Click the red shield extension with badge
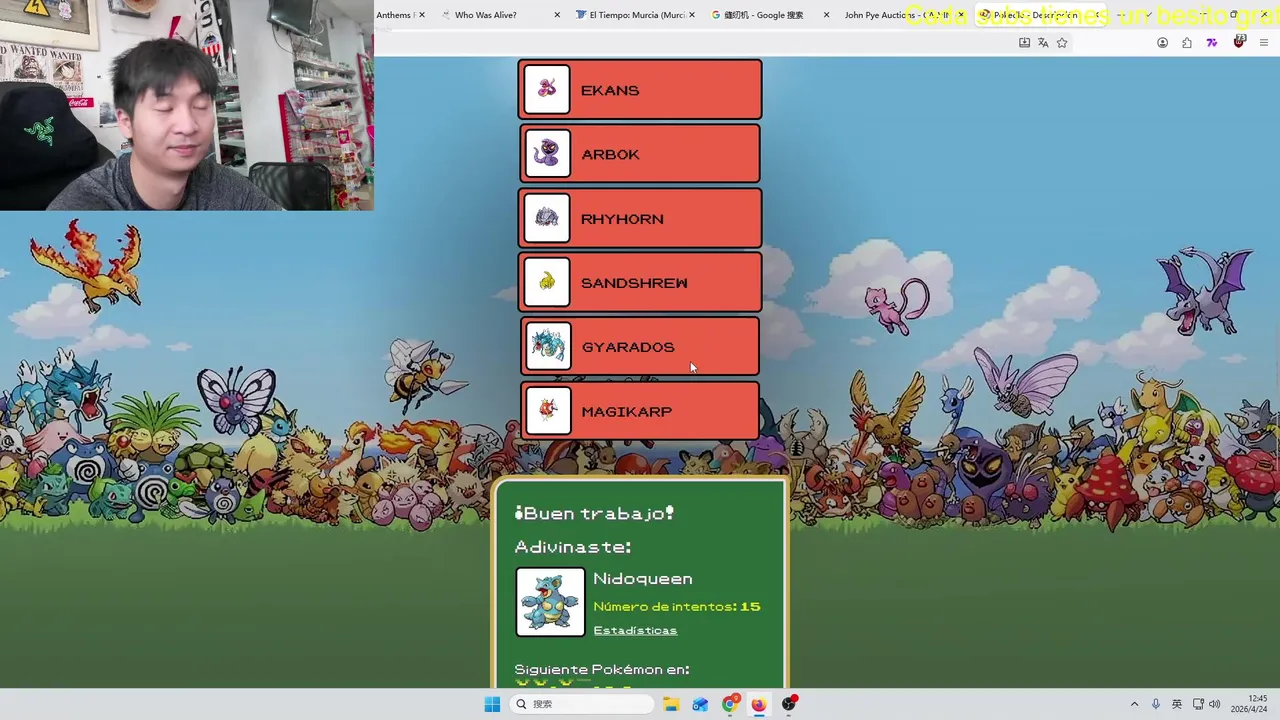1280x720 pixels. tap(1239, 42)
